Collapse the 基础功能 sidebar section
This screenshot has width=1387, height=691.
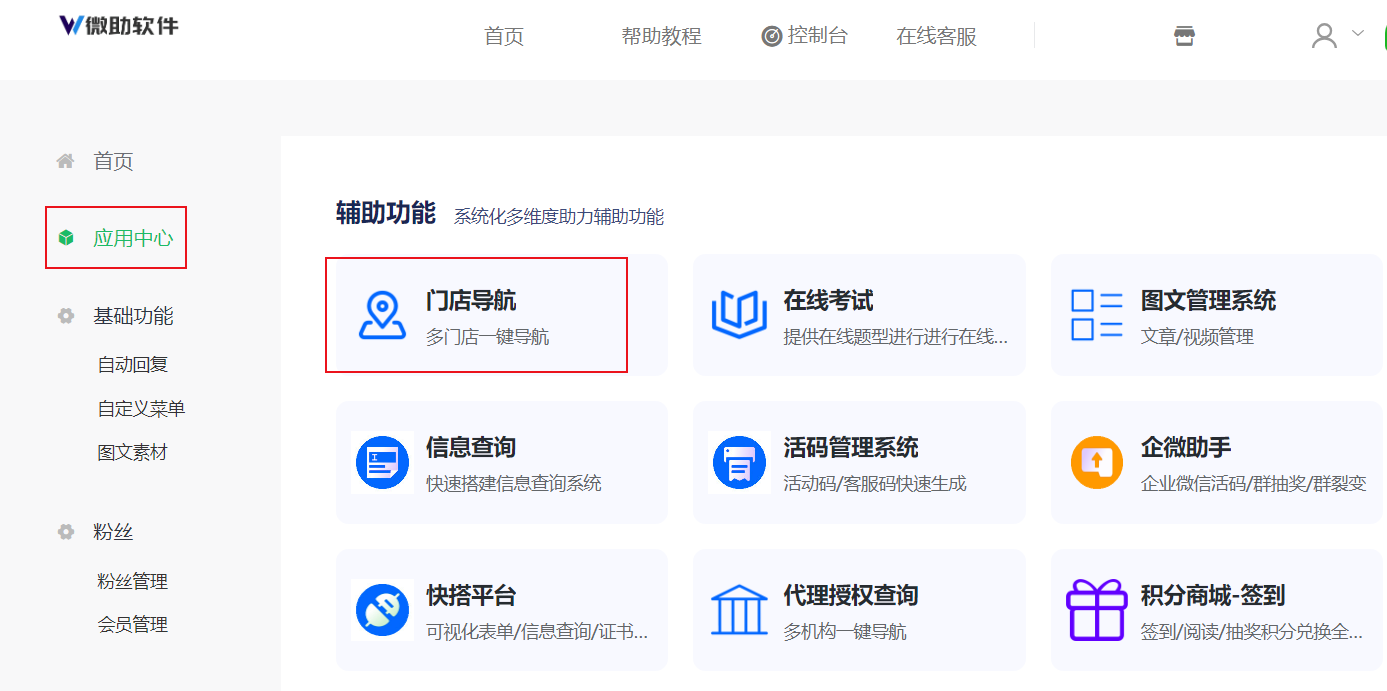click(132, 316)
